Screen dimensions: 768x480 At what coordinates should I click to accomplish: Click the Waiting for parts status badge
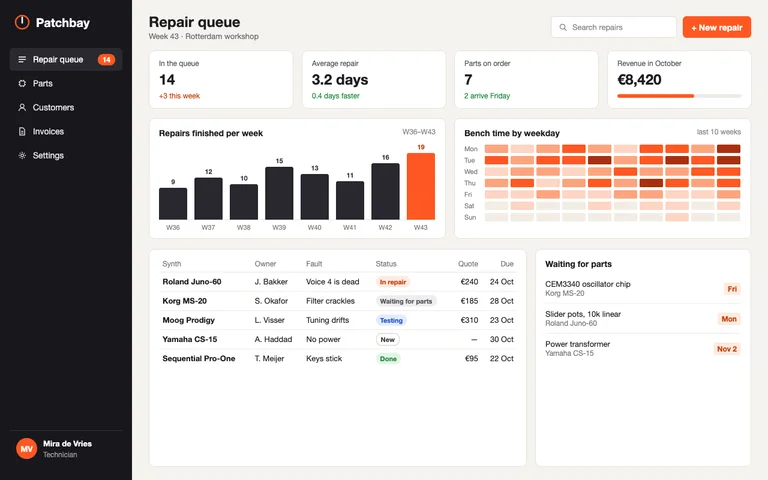pyautogui.click(x=406, y=301)
